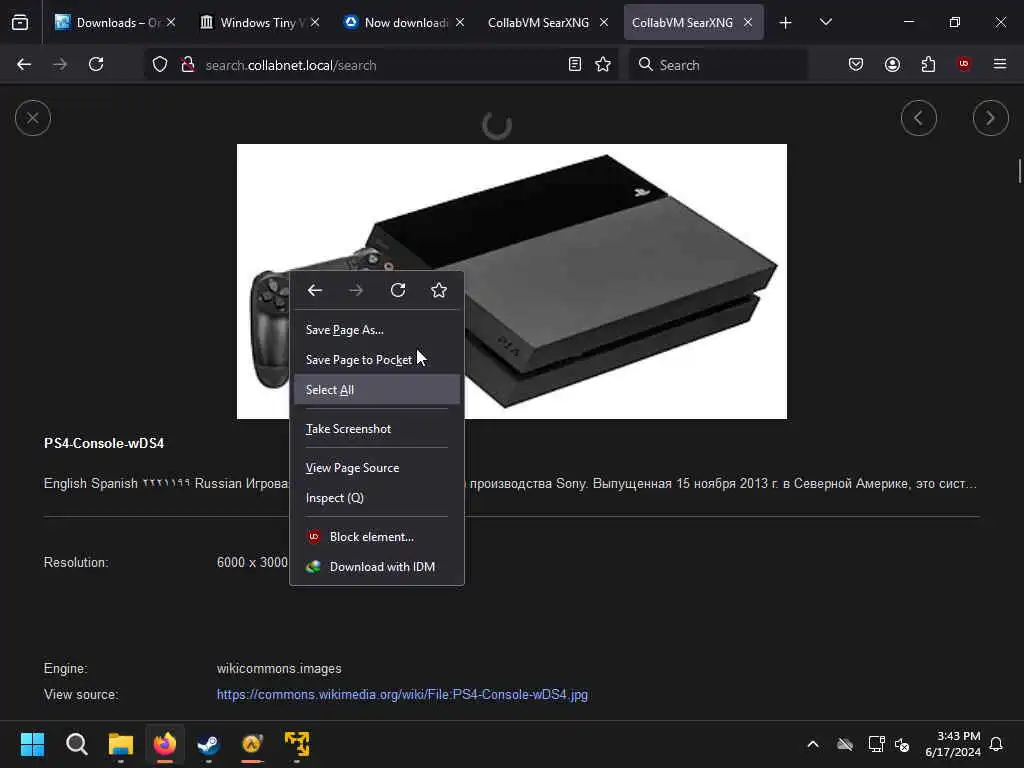The height and width of the screenshot is (768, 1024).
Task: Click reload icon in context menu
Action: coord(398,290)
